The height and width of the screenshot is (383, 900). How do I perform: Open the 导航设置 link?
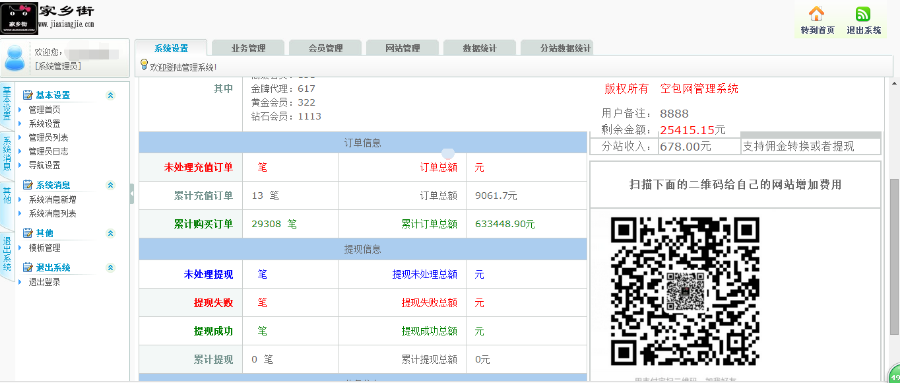pos(44,165)
